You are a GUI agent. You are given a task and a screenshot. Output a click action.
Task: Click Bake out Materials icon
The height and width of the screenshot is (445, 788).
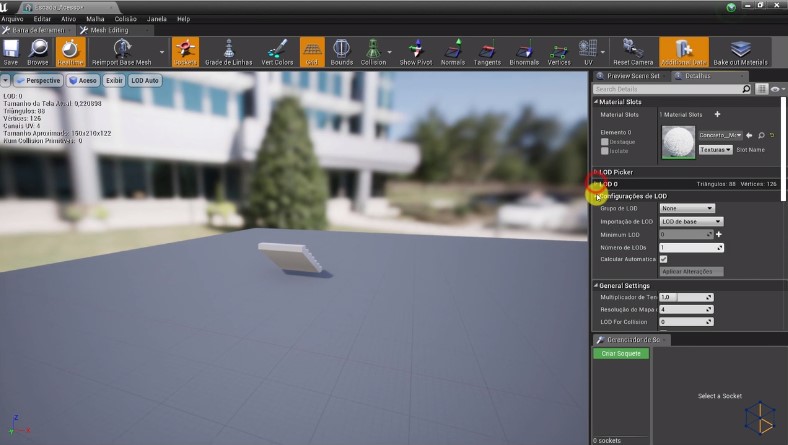pyautogui.click(x=740, y=52)
